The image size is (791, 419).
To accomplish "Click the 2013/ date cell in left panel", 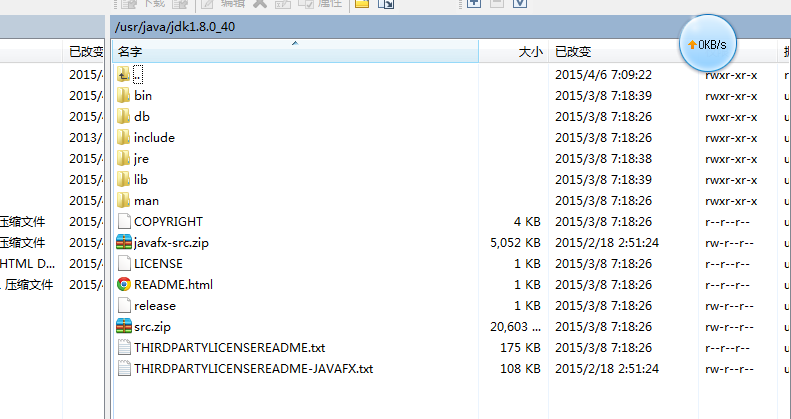I will coord(86,138).
